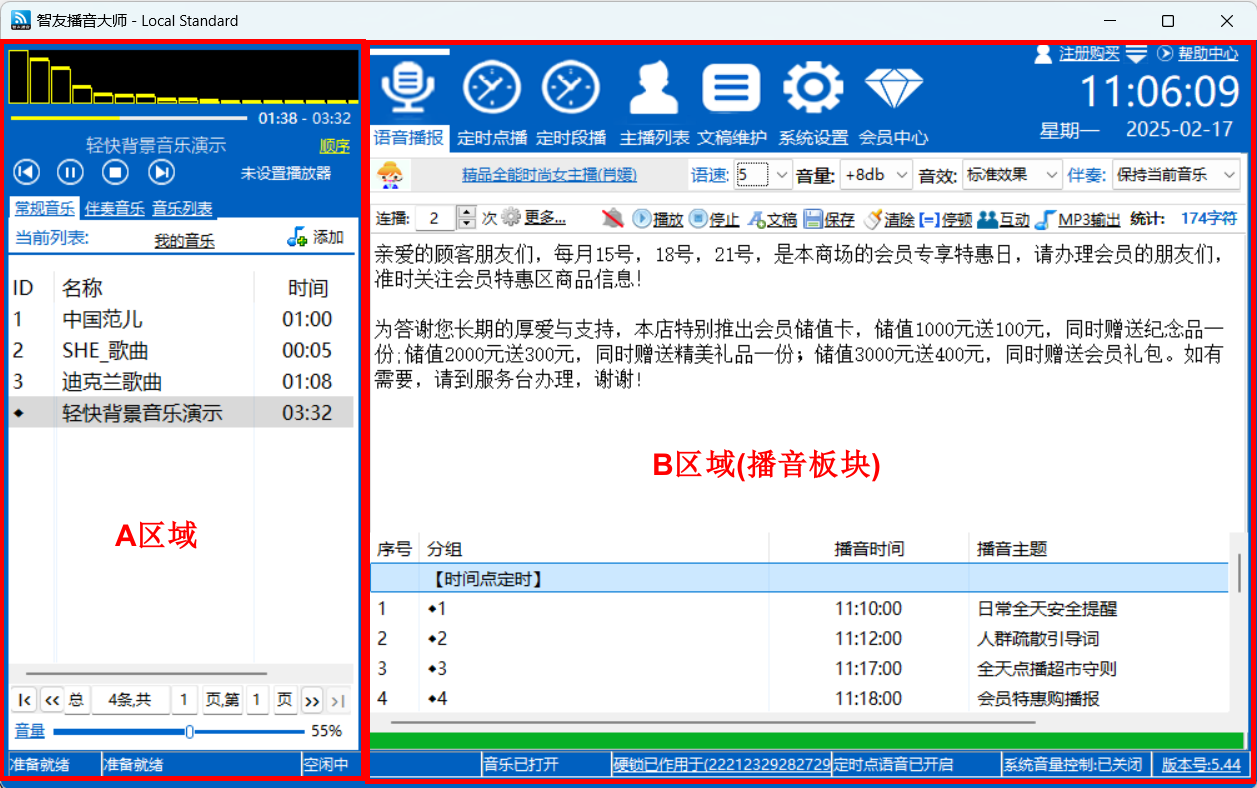
Task: Toggle the 顺序 play order mode
Action: [334, 146]
